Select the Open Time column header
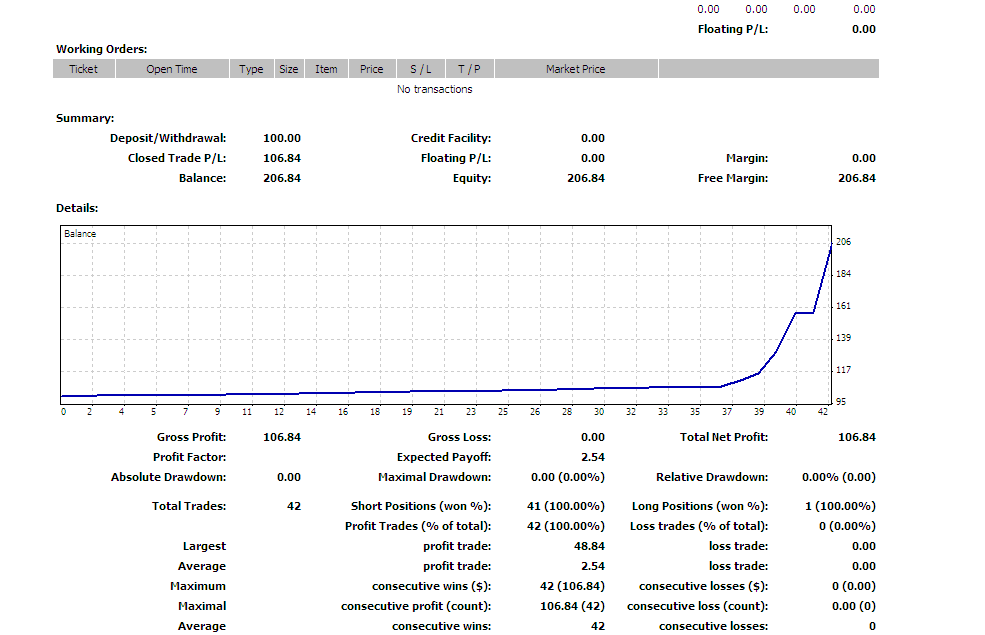 (x=172, y=69)
